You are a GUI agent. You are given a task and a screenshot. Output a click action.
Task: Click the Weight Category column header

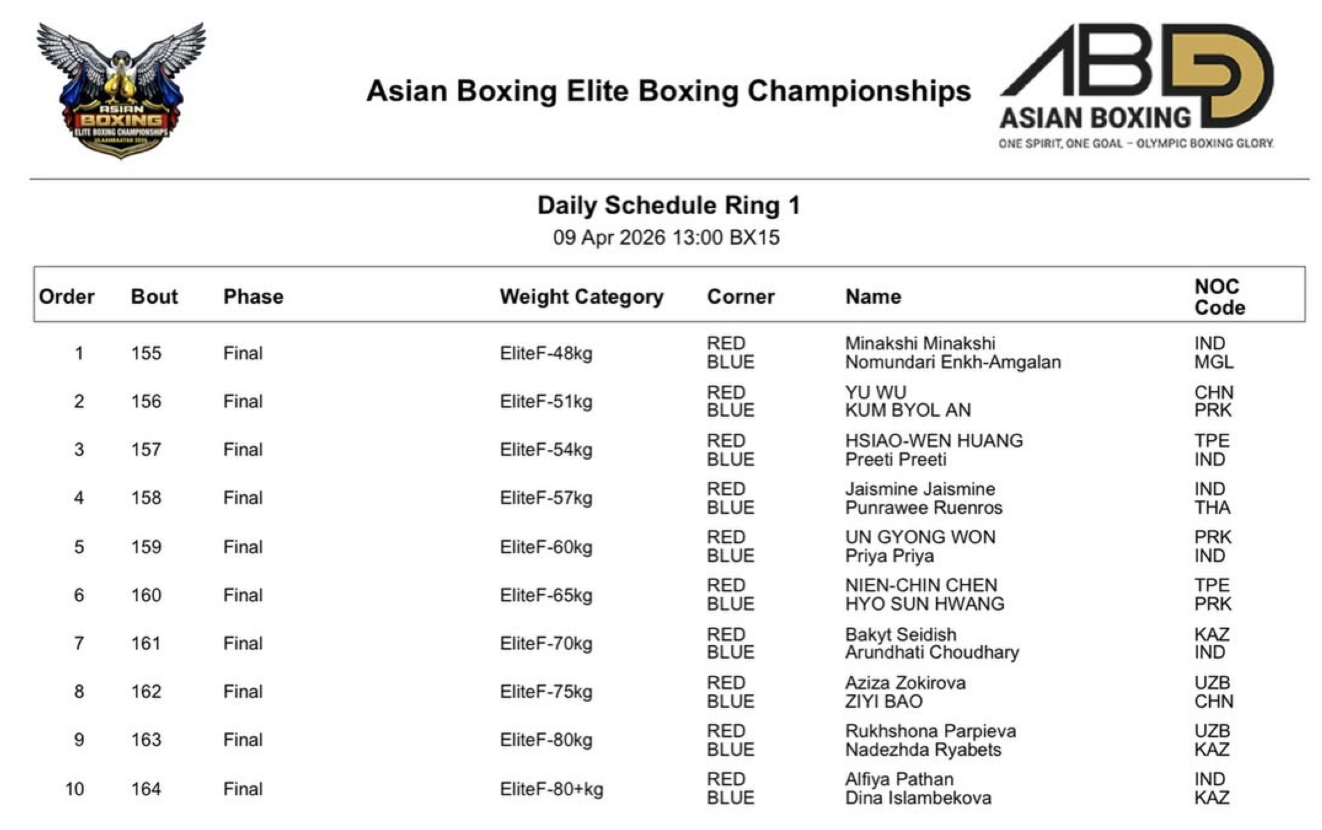click(581, 297)
